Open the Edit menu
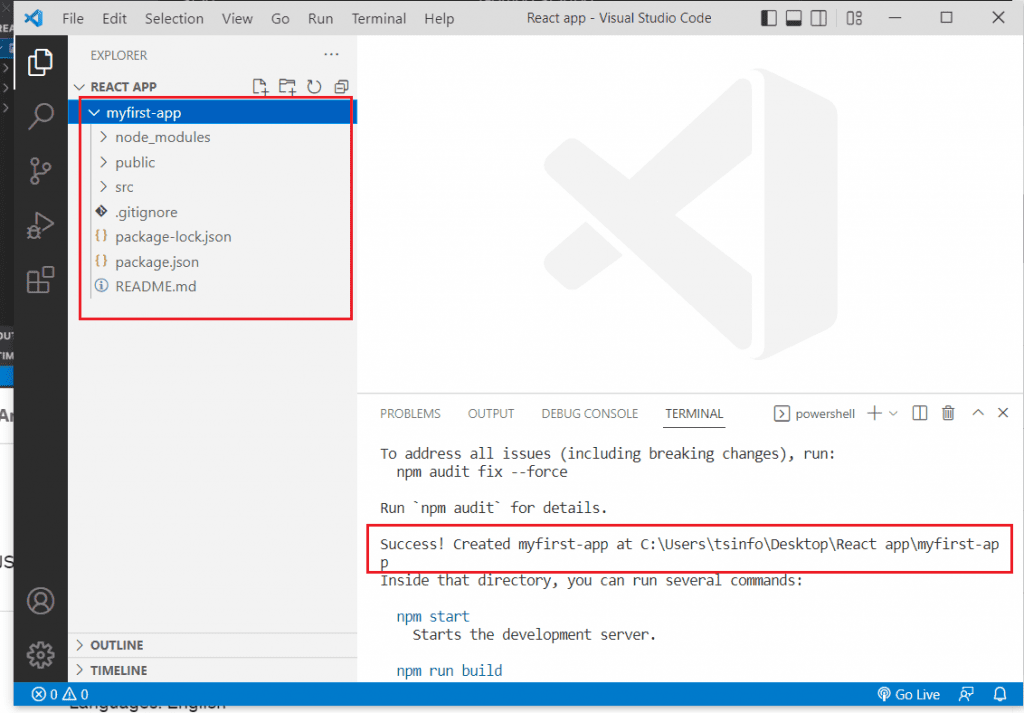 [114, 18]
